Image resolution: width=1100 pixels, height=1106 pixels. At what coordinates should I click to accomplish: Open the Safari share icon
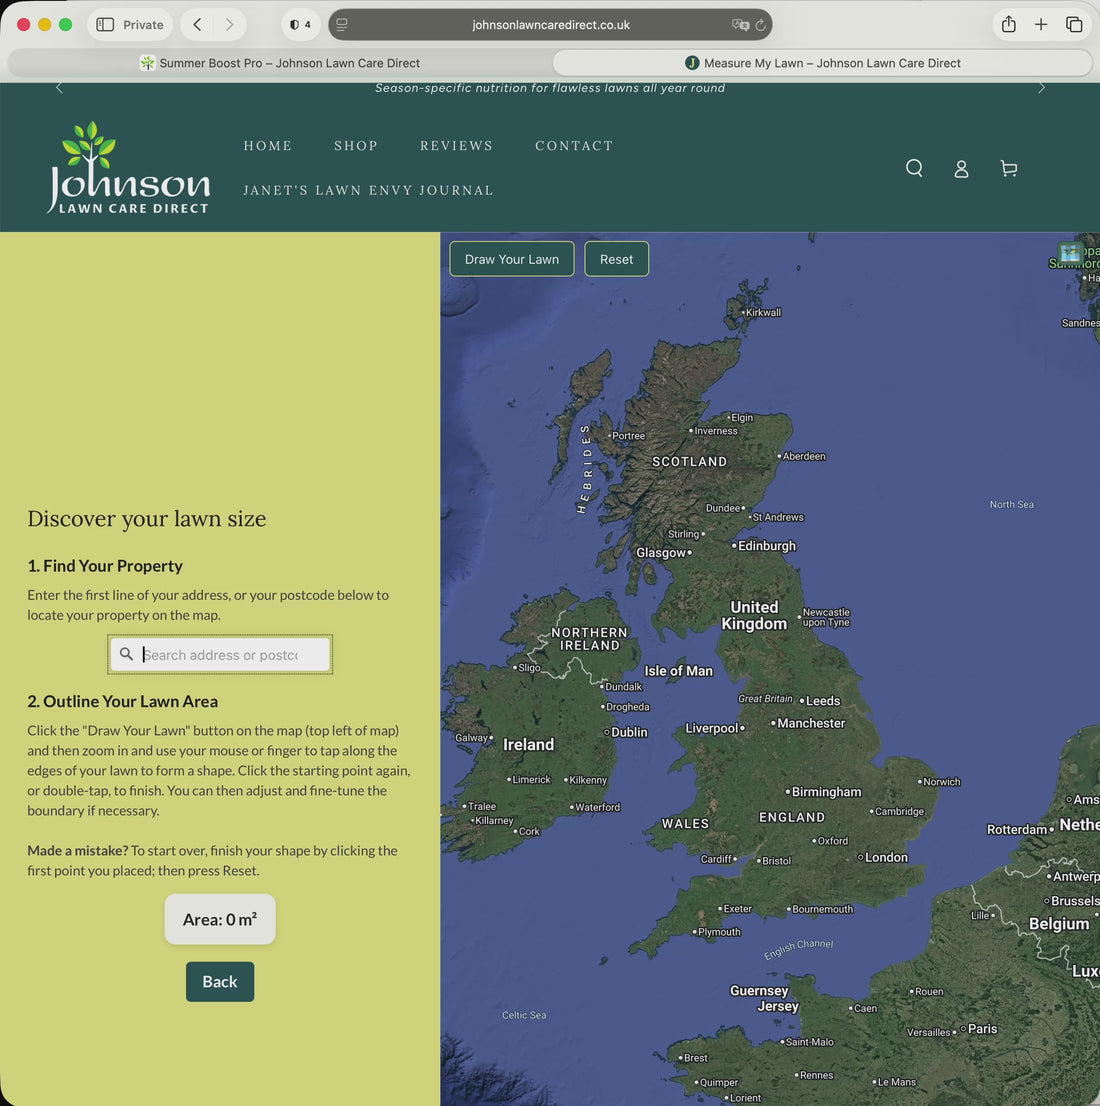pos(1009,24)
